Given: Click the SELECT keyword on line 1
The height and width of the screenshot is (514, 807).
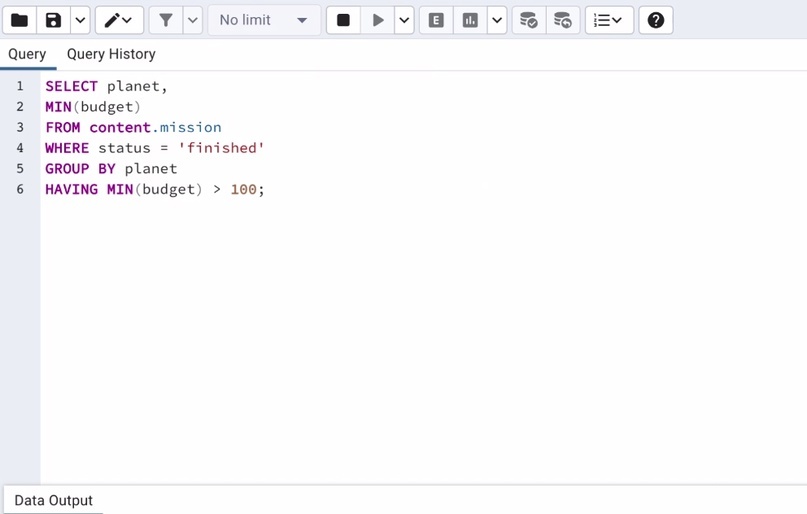Looking at the screenshot, I should tap(71, 86).
